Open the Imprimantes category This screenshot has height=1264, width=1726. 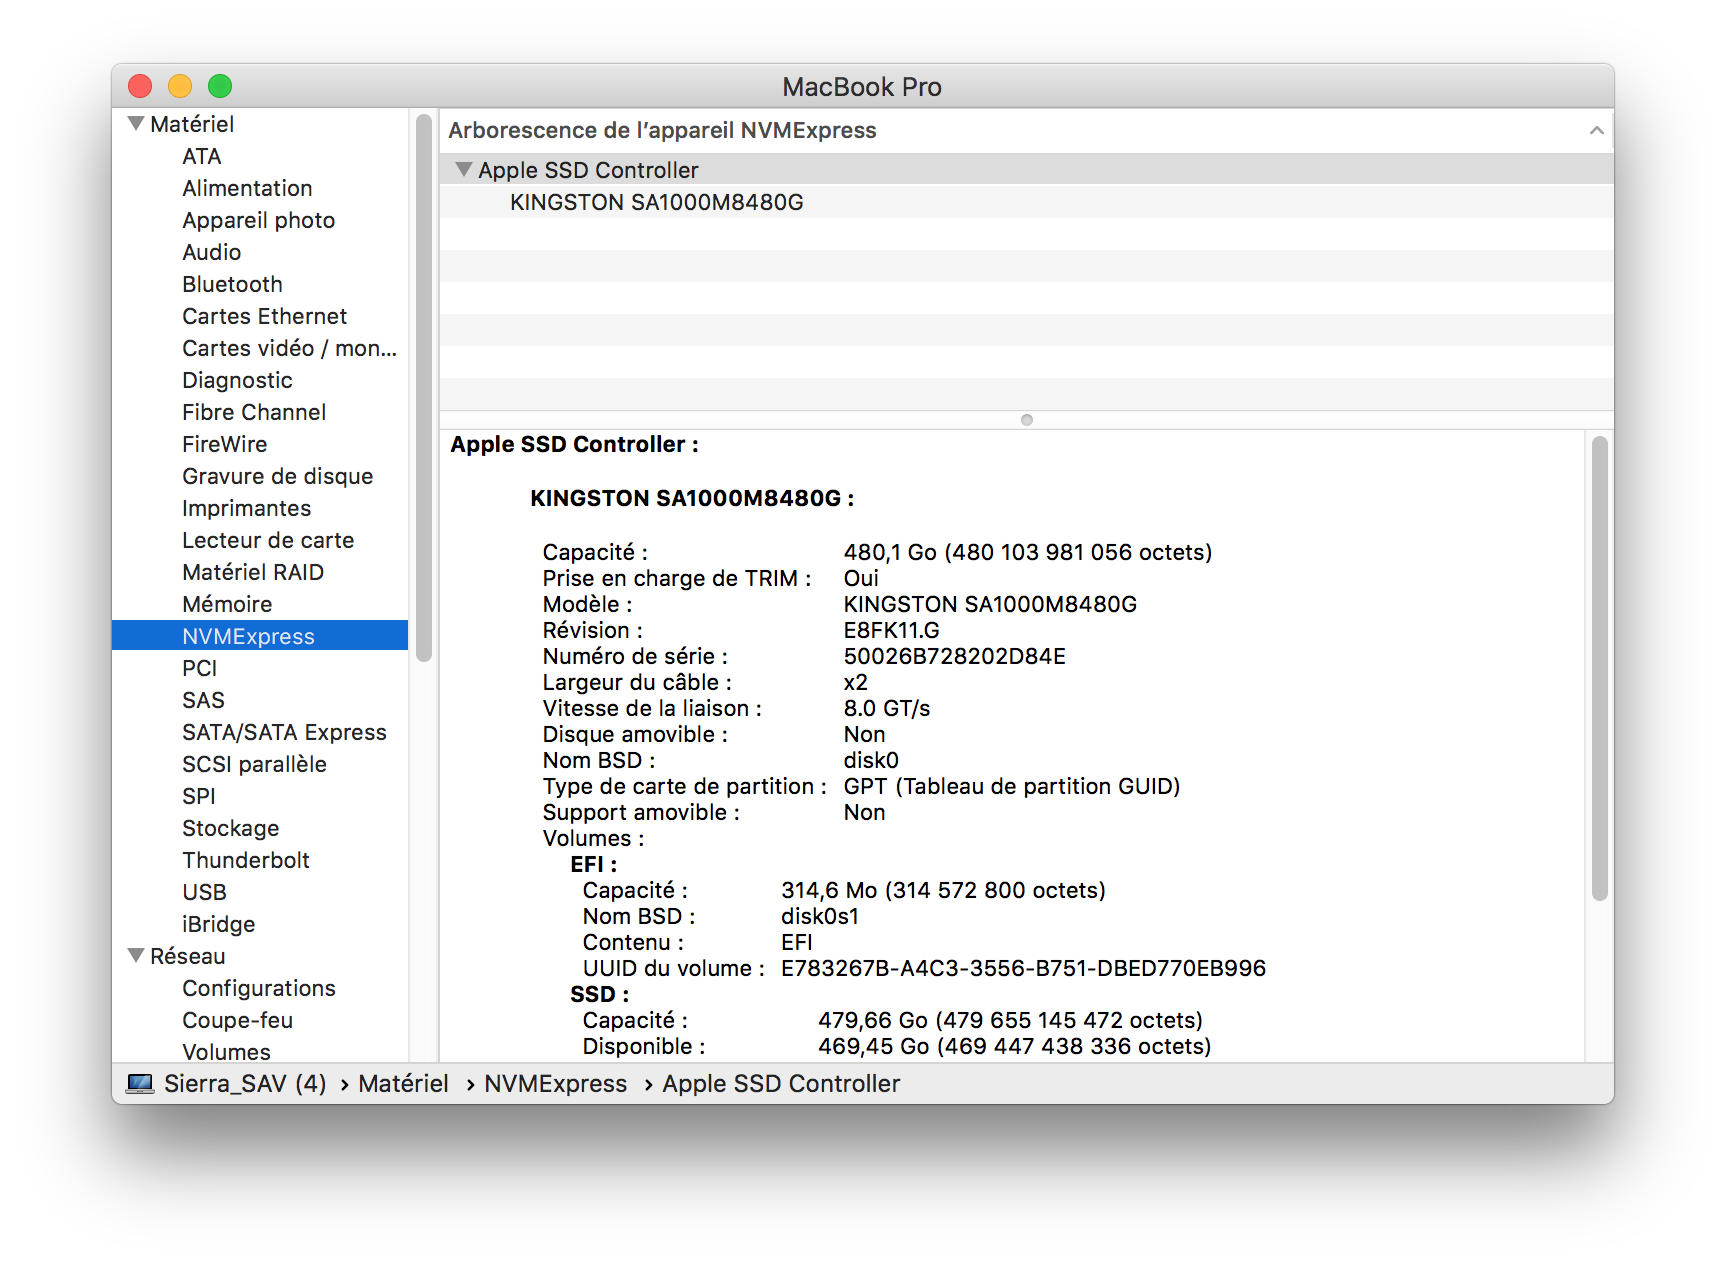pos(246,508)
